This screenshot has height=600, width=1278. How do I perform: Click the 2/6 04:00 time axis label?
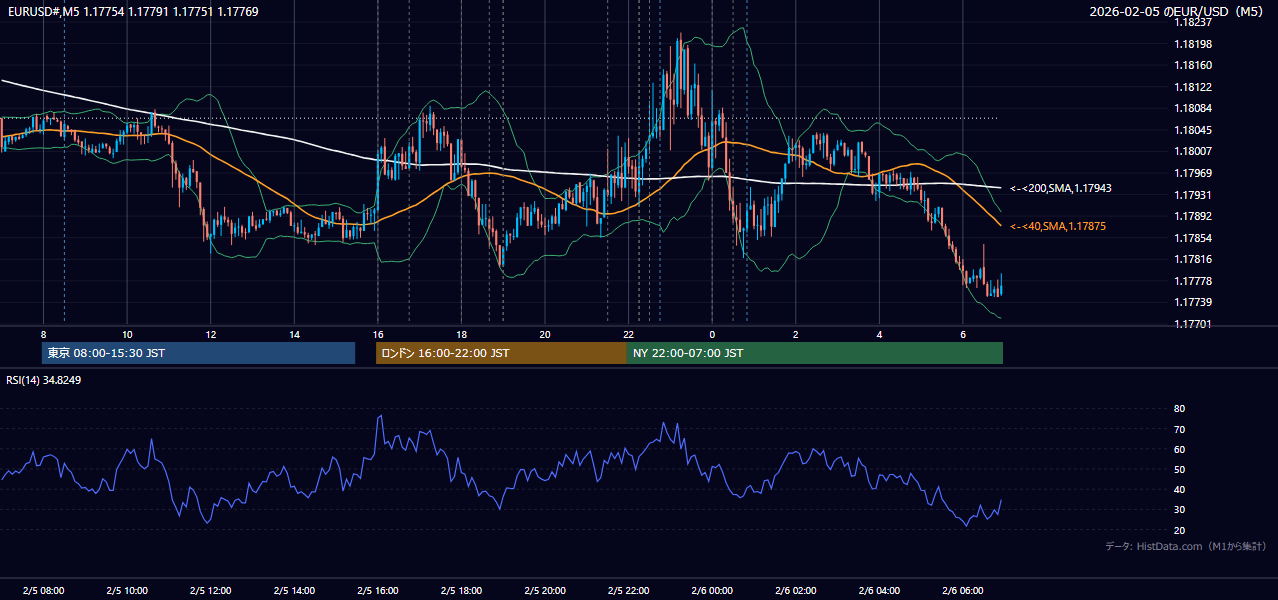pyautogui.click(x=879, y=590)
